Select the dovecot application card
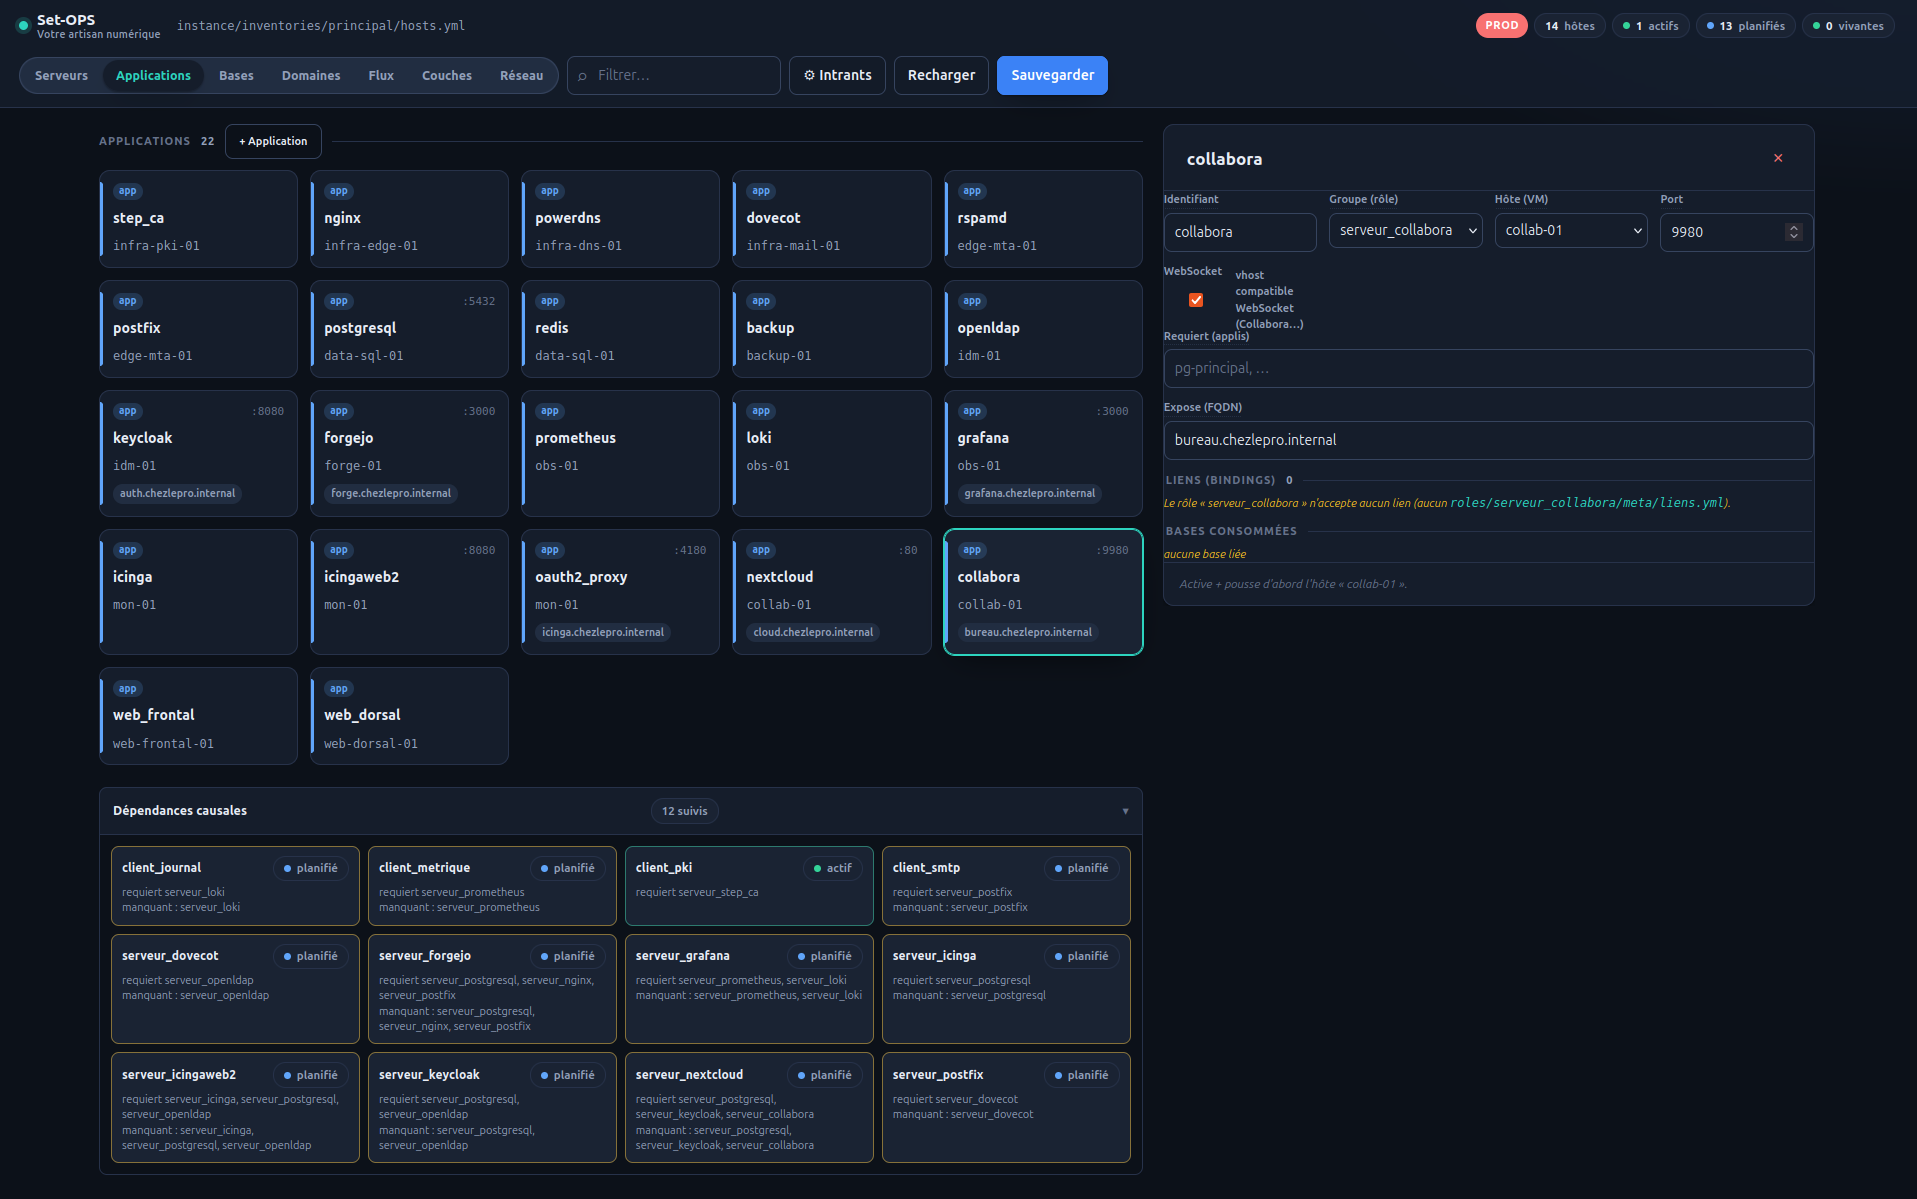Image resolution: width=1917 pixels, height=1199 pixels. click(x=831, y=219)
